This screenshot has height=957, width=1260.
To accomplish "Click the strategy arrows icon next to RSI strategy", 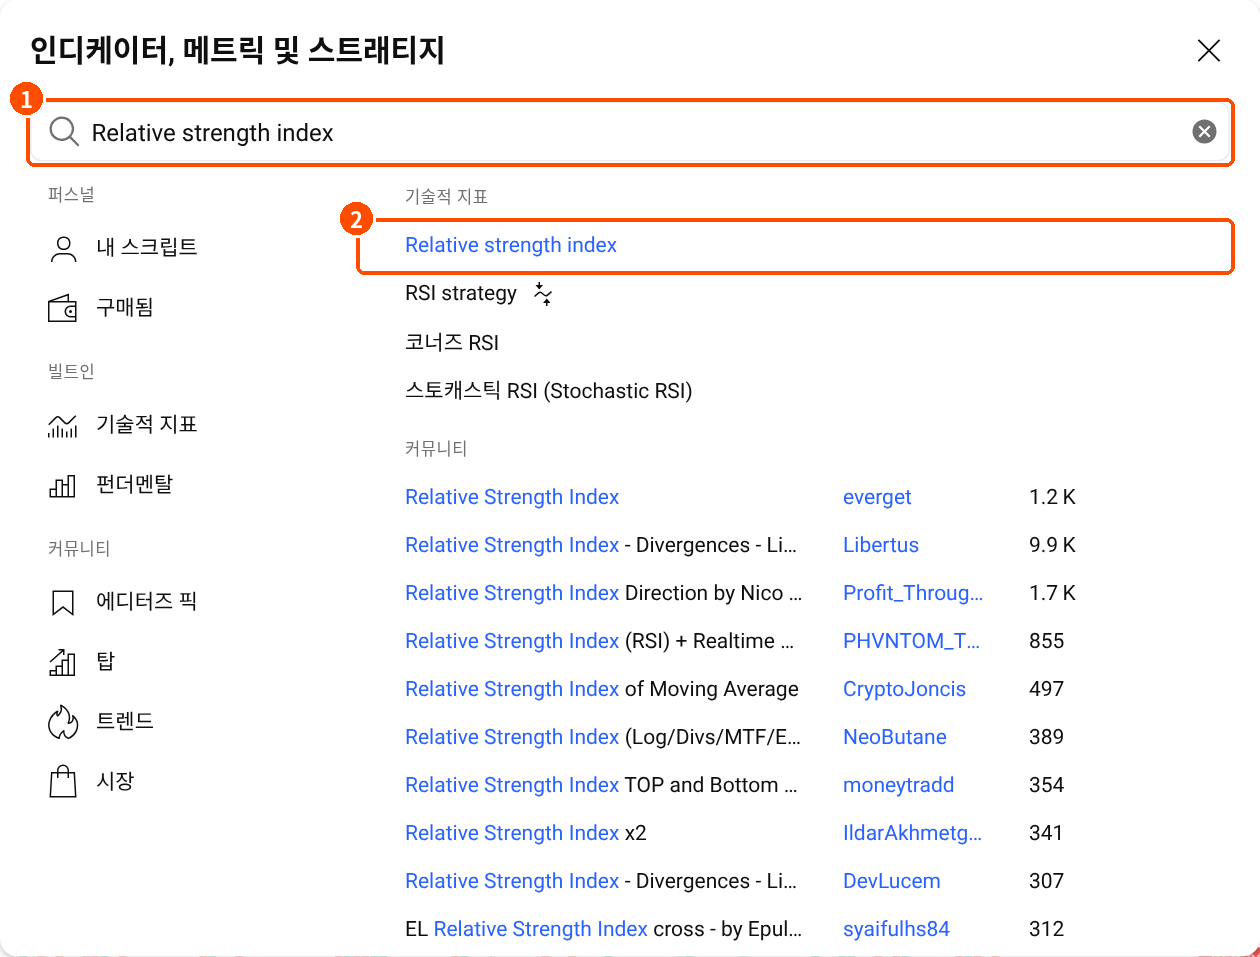I will 543,294.
